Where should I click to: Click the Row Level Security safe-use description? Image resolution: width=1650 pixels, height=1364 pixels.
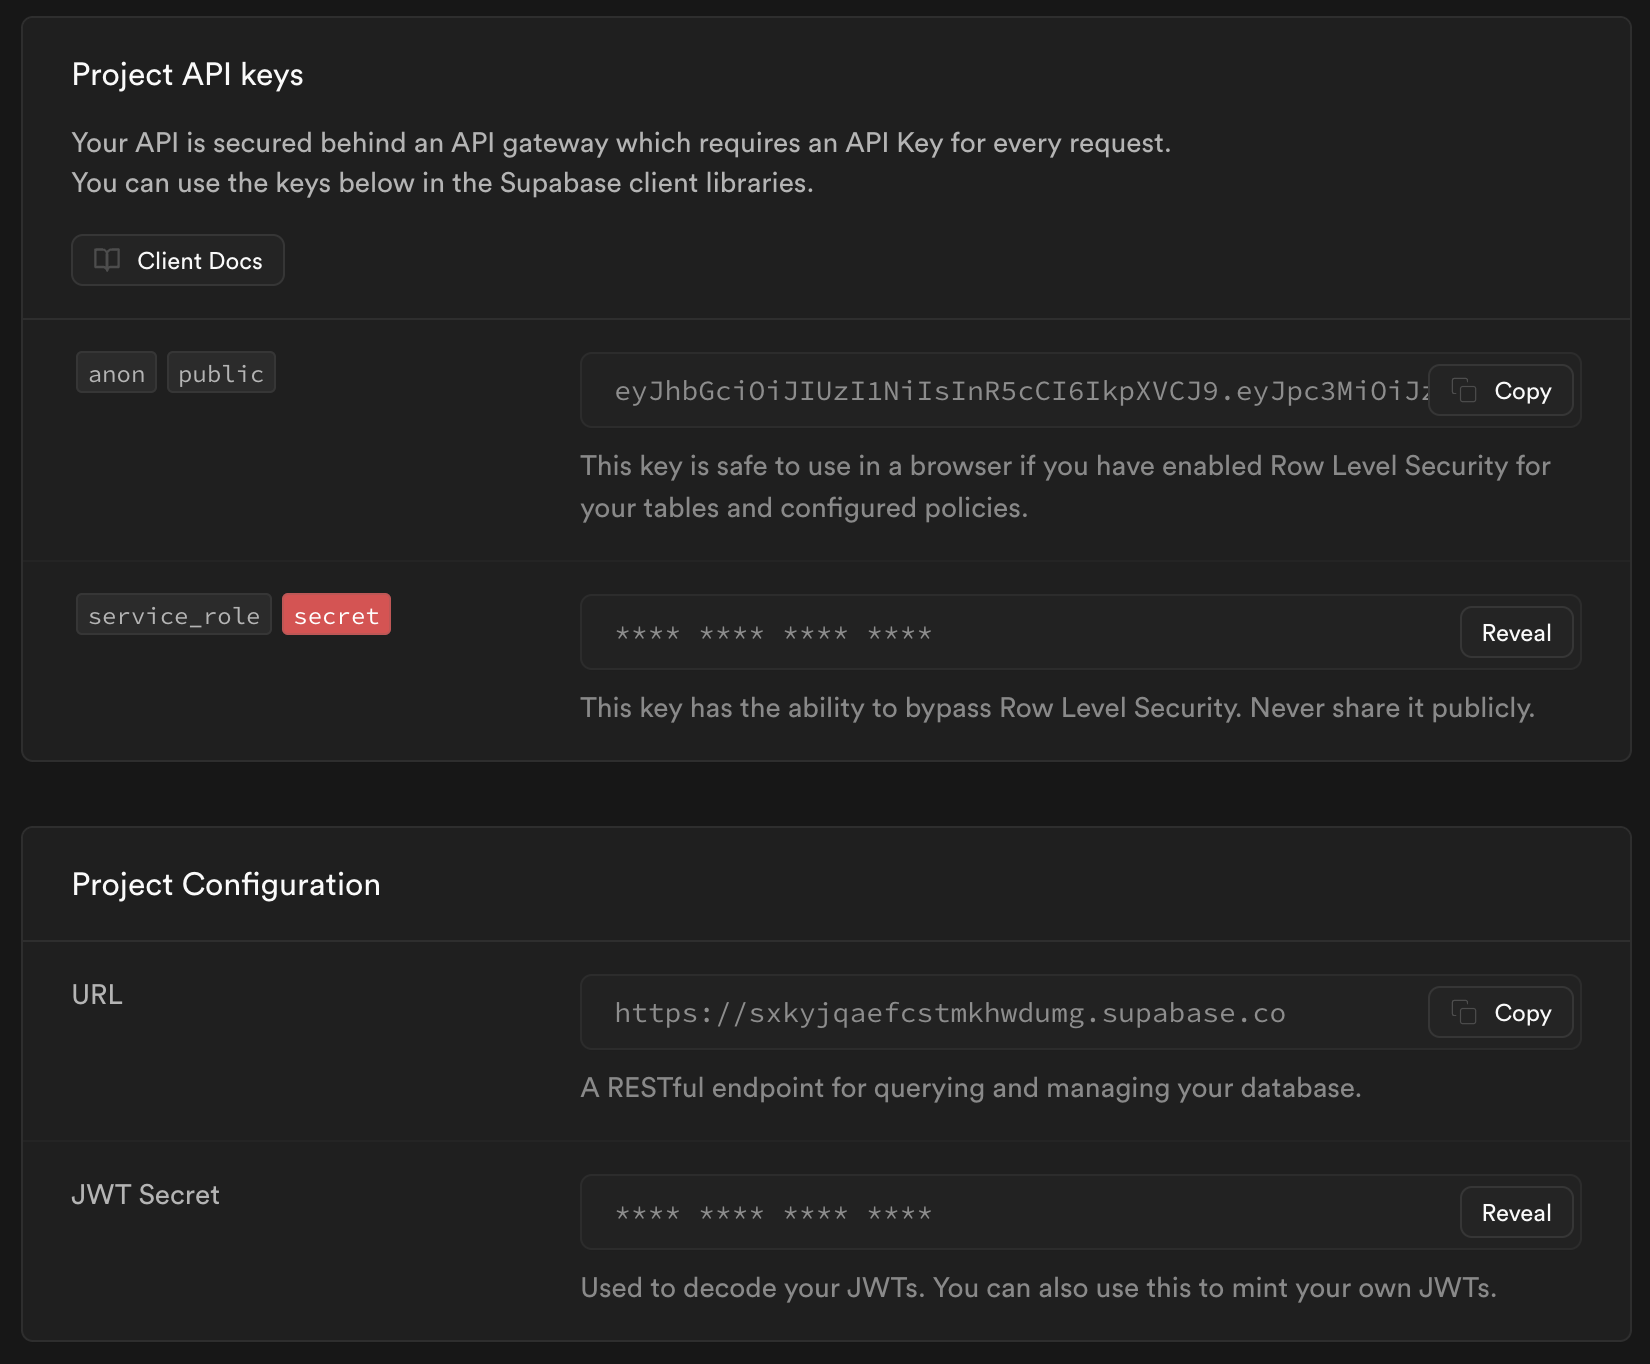[x=1065, y=487]
